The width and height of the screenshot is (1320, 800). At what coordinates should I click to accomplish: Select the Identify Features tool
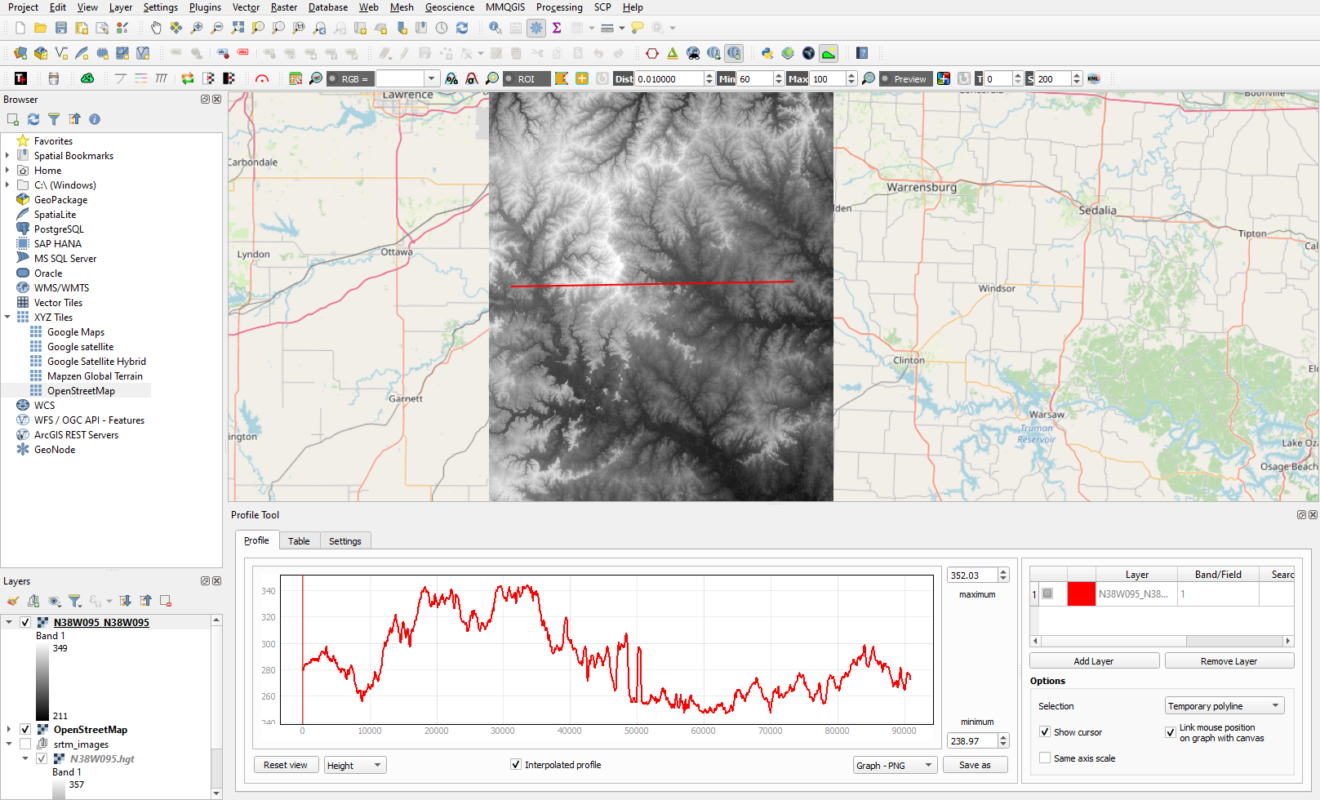coord(493,28)
